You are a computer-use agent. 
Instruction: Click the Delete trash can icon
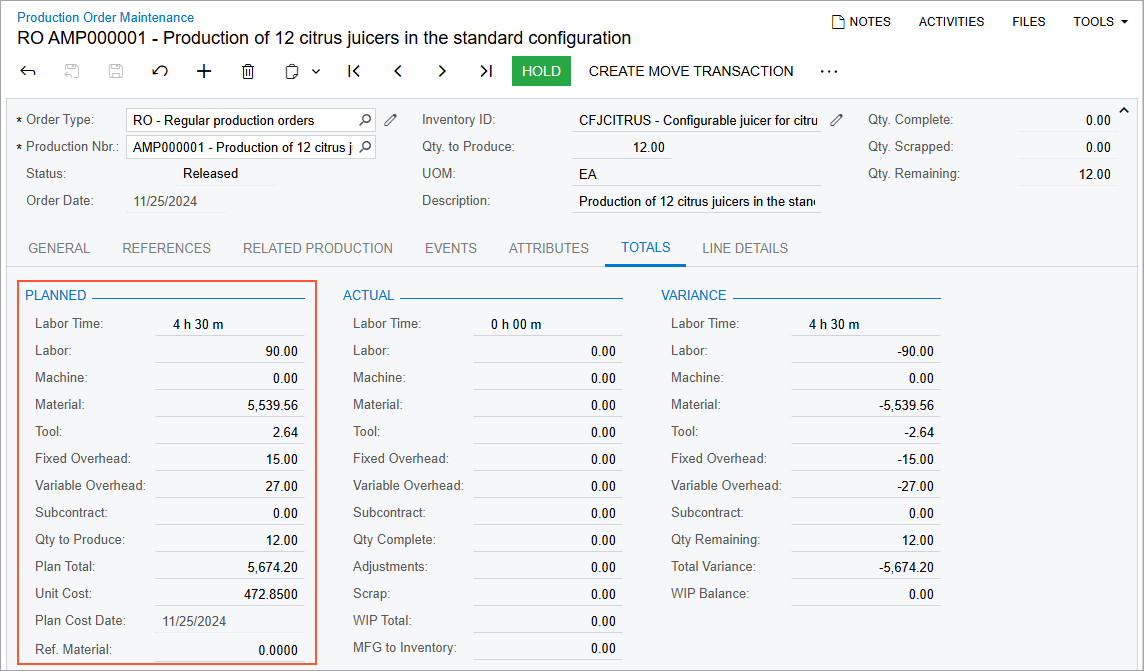(x=248, y=71)
